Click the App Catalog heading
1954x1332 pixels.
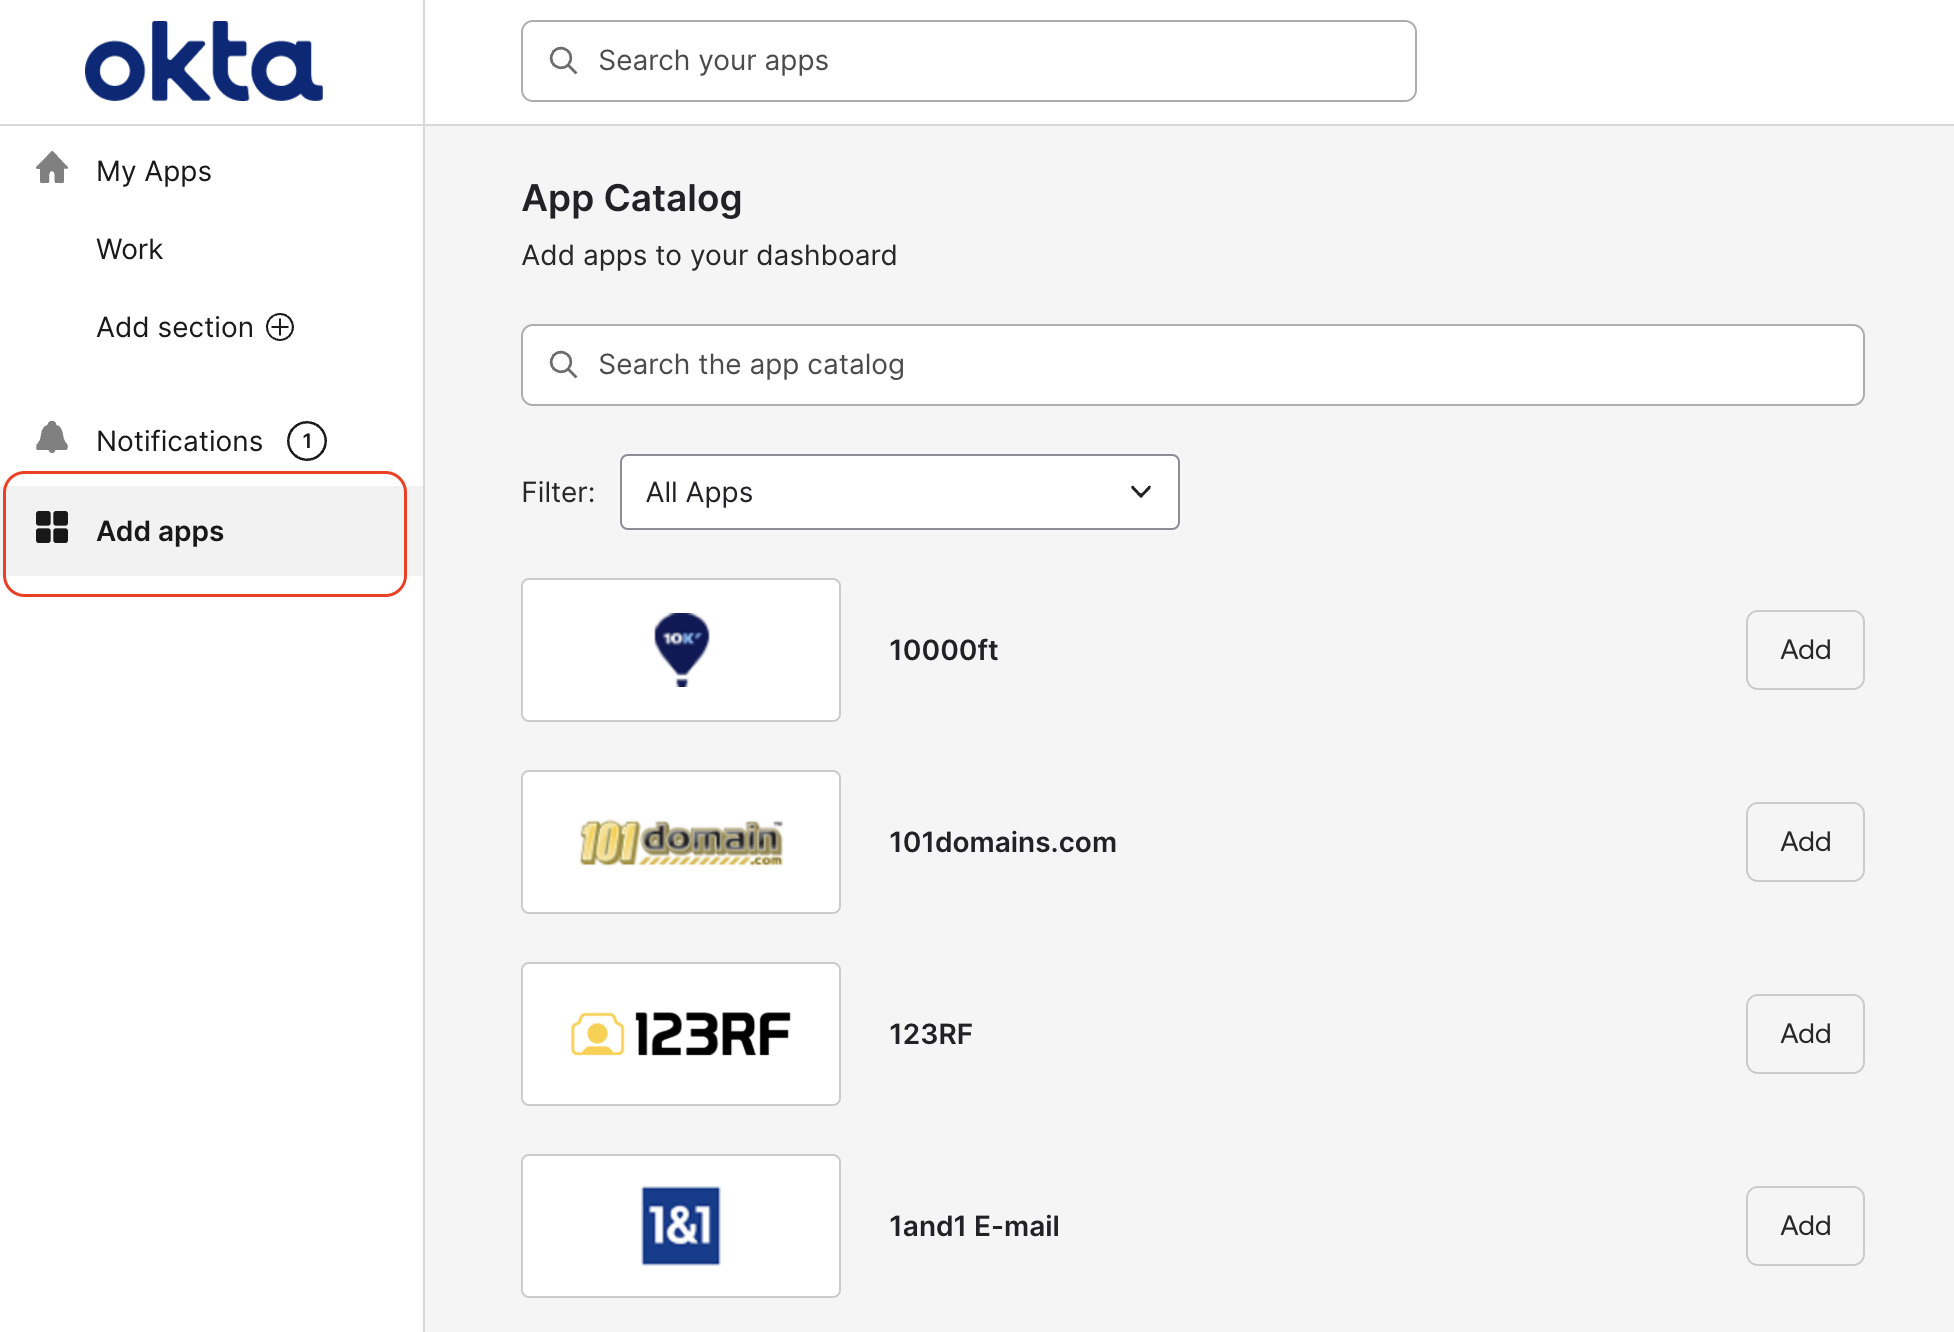(632, 198)
